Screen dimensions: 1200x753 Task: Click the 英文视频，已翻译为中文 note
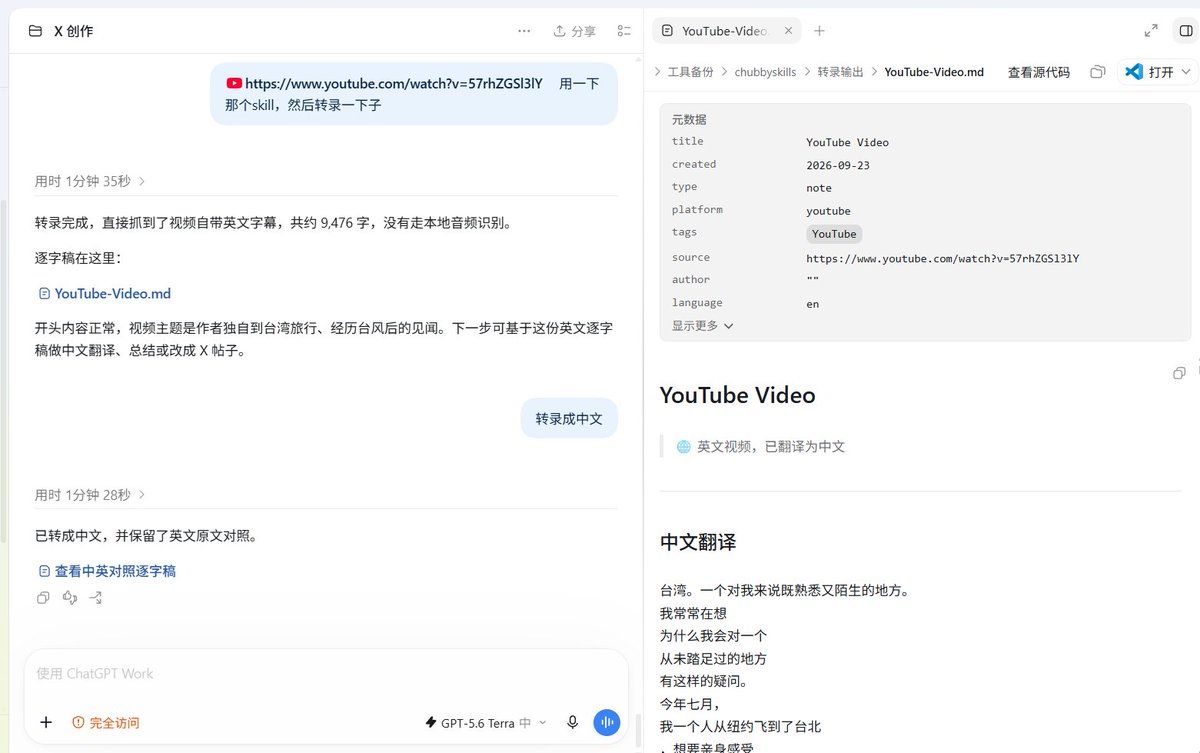[x=771, y=447]
